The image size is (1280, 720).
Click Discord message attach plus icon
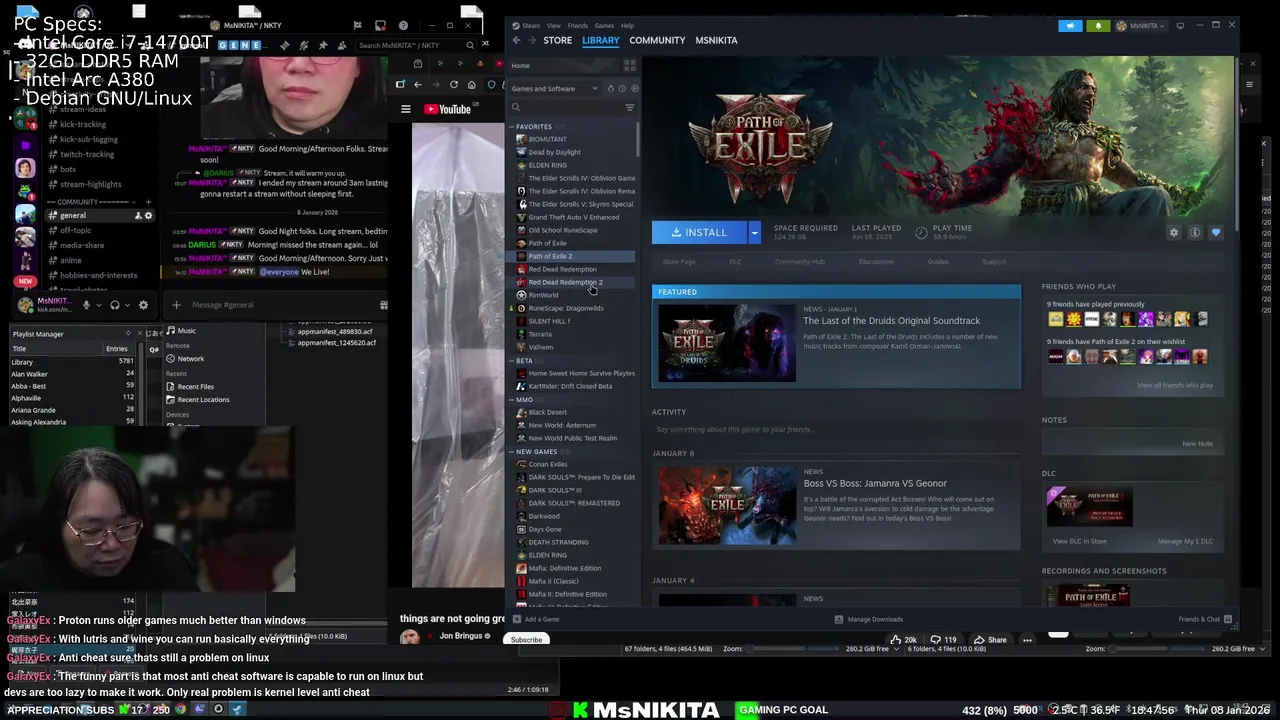(176, 305)
